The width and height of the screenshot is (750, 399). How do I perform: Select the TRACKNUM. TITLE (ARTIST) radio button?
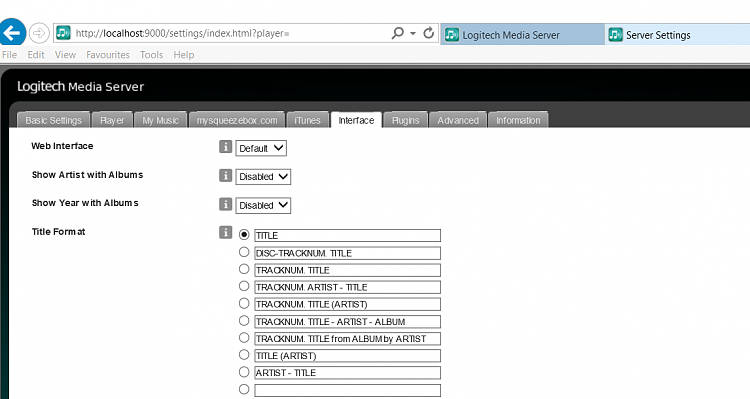pyautogui.click(x=244, y=303)
